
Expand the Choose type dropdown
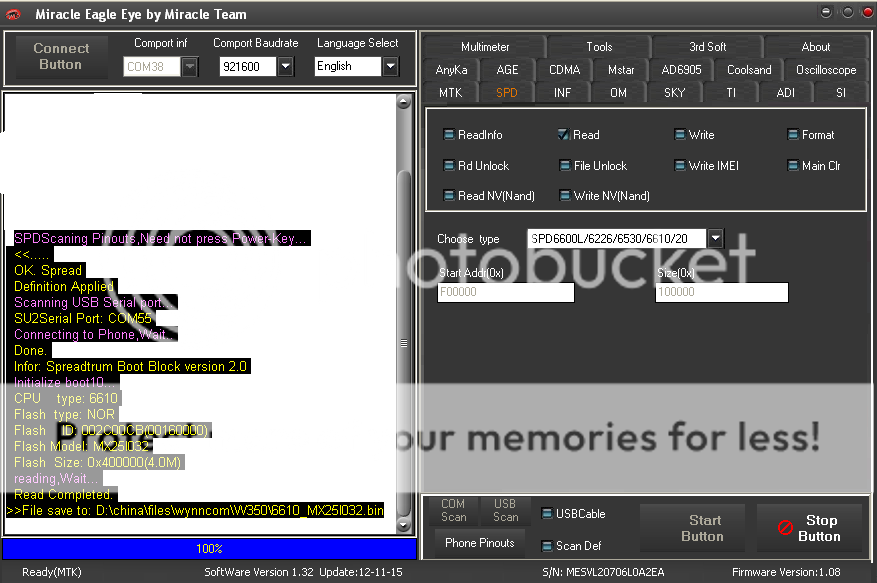(715, 238)
